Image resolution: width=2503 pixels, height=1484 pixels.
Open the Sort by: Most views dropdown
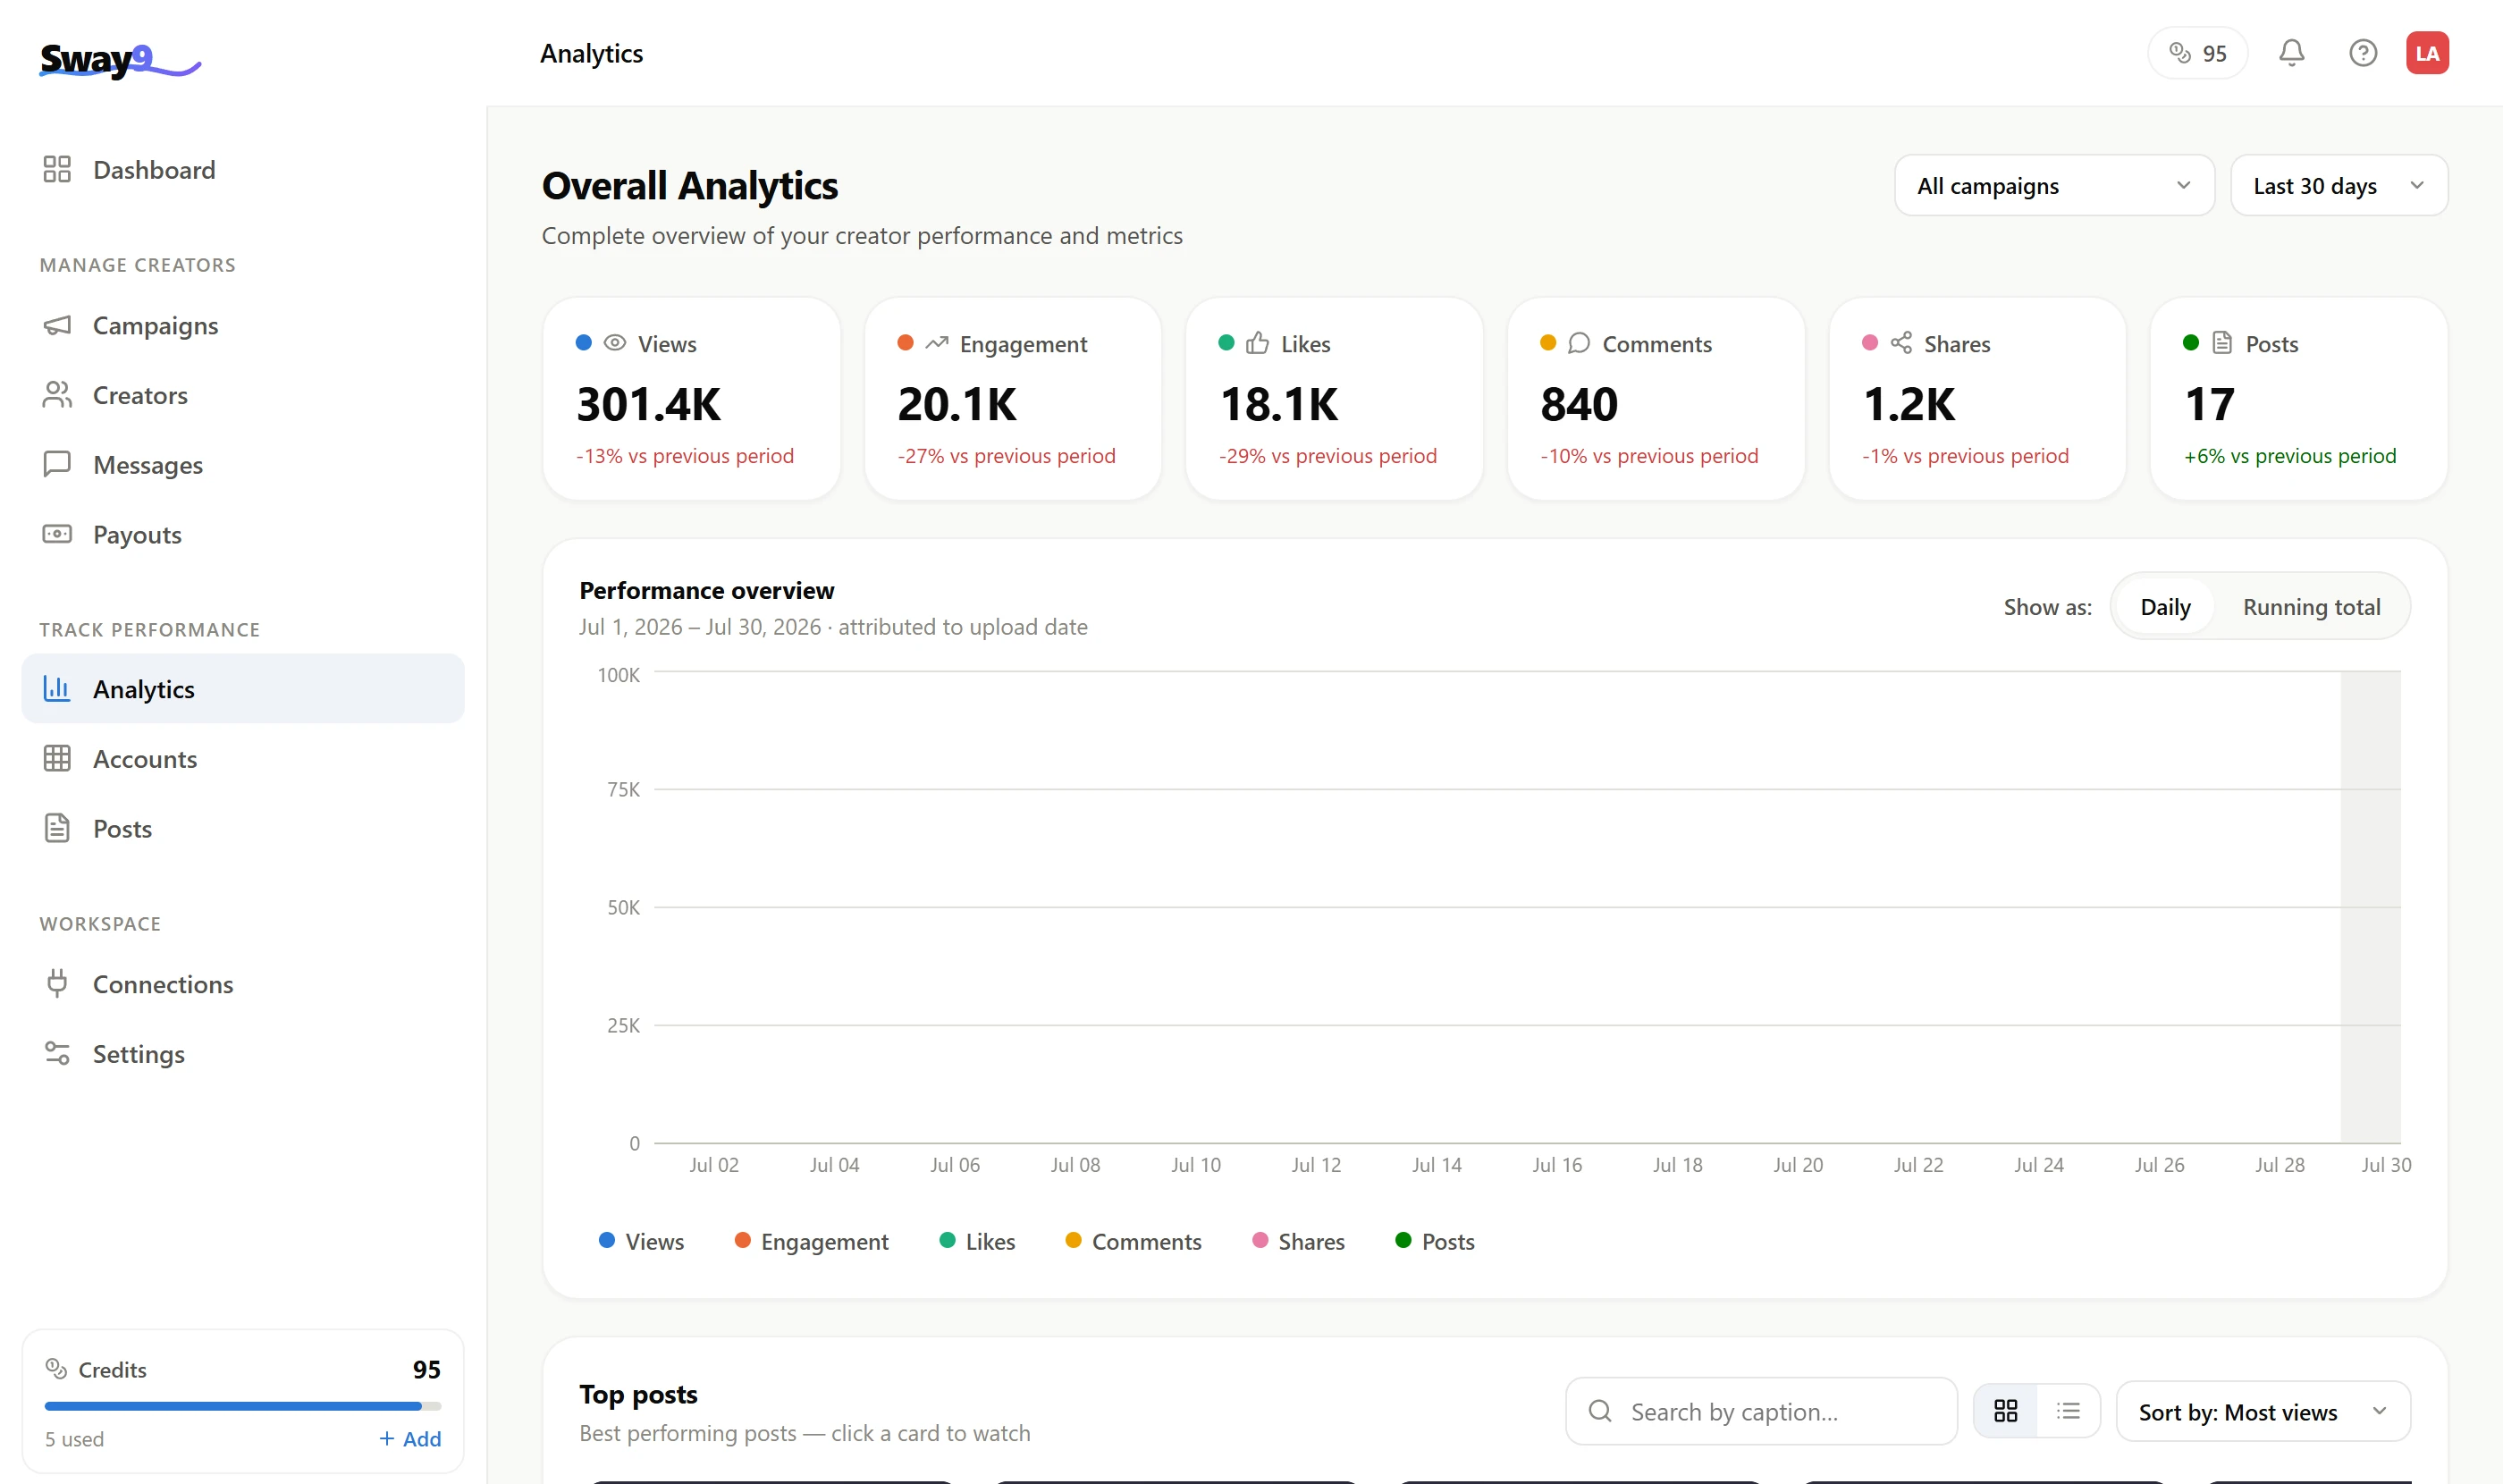(x=2263, y=1411)
